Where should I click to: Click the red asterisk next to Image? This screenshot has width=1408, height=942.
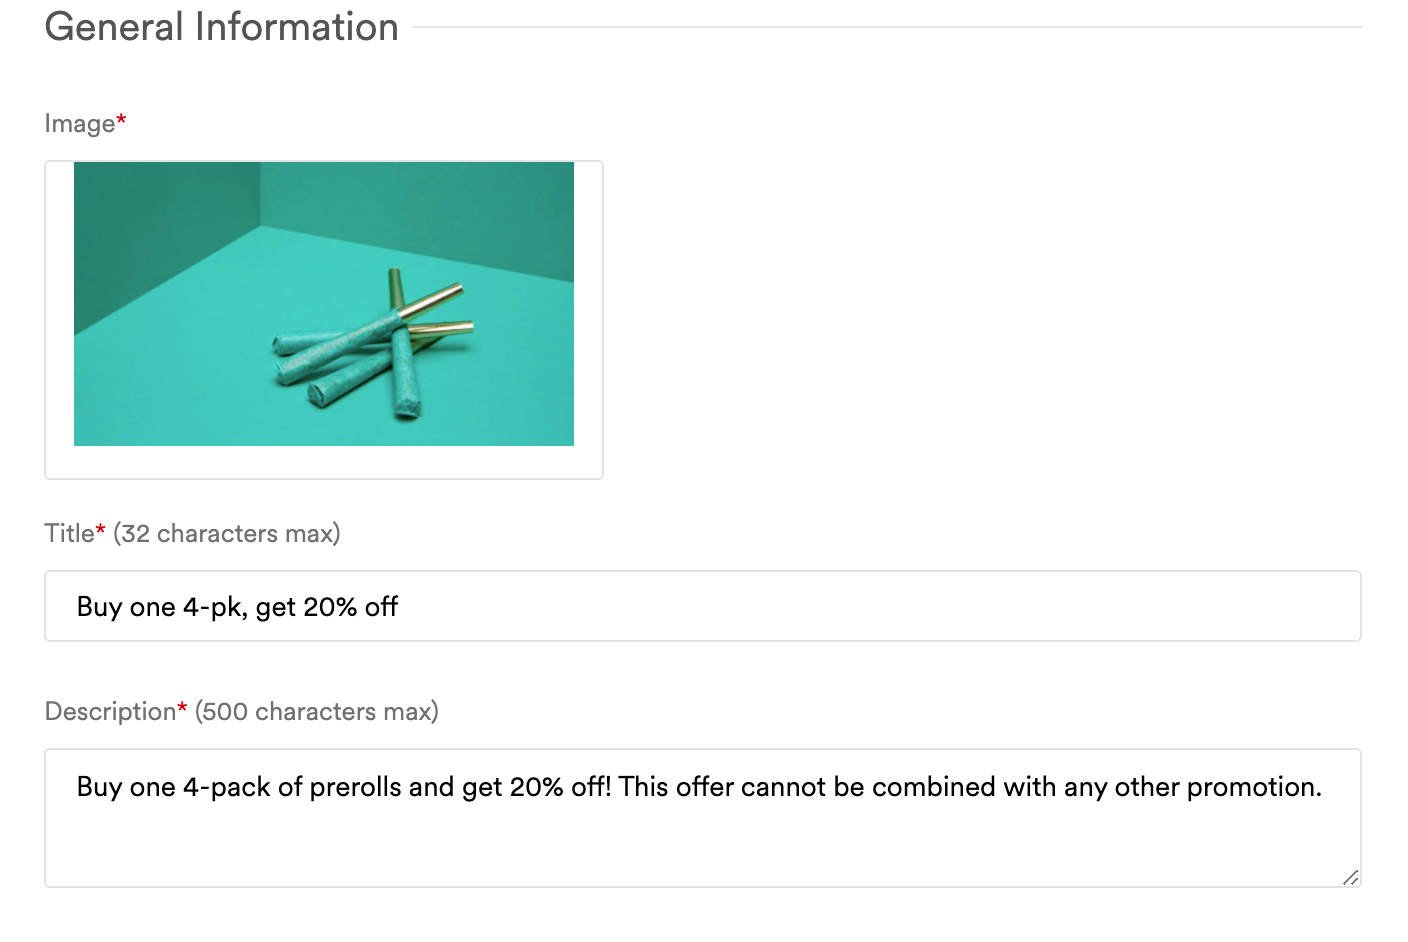pyautogui.click(x=120, y=117)
